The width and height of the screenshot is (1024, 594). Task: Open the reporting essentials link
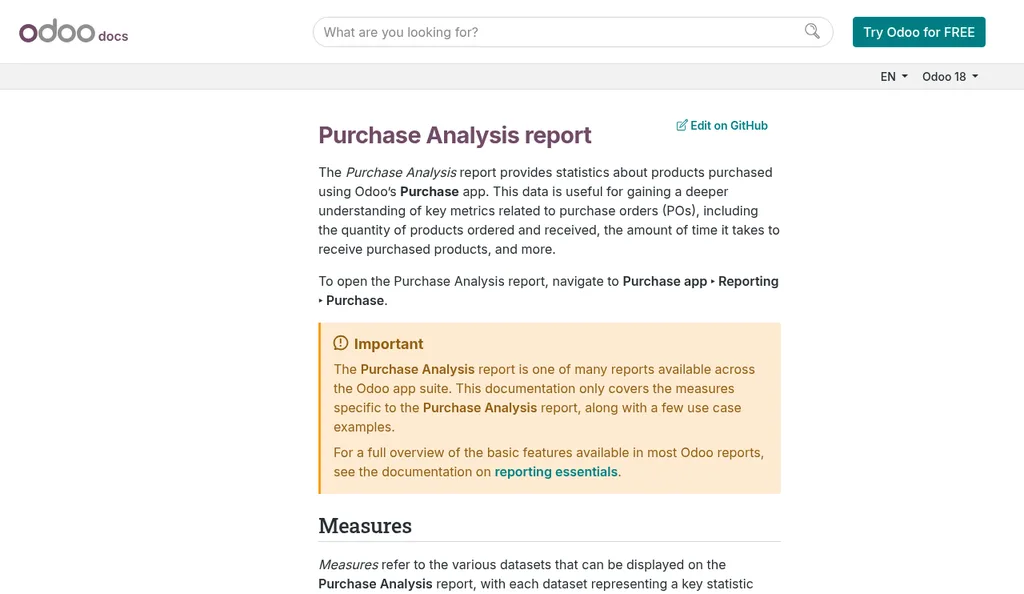pyautogui.click(x=556, y=472)
